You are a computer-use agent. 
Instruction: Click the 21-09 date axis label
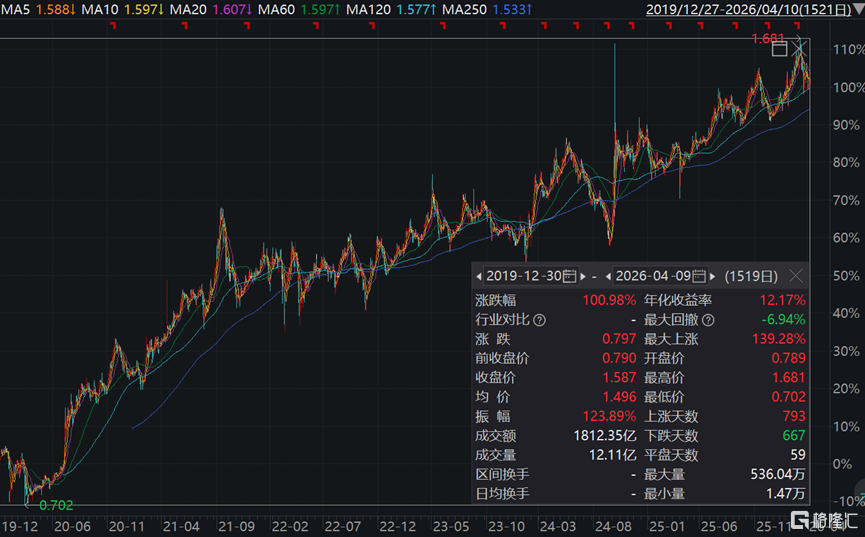click(x=236, y=527)
